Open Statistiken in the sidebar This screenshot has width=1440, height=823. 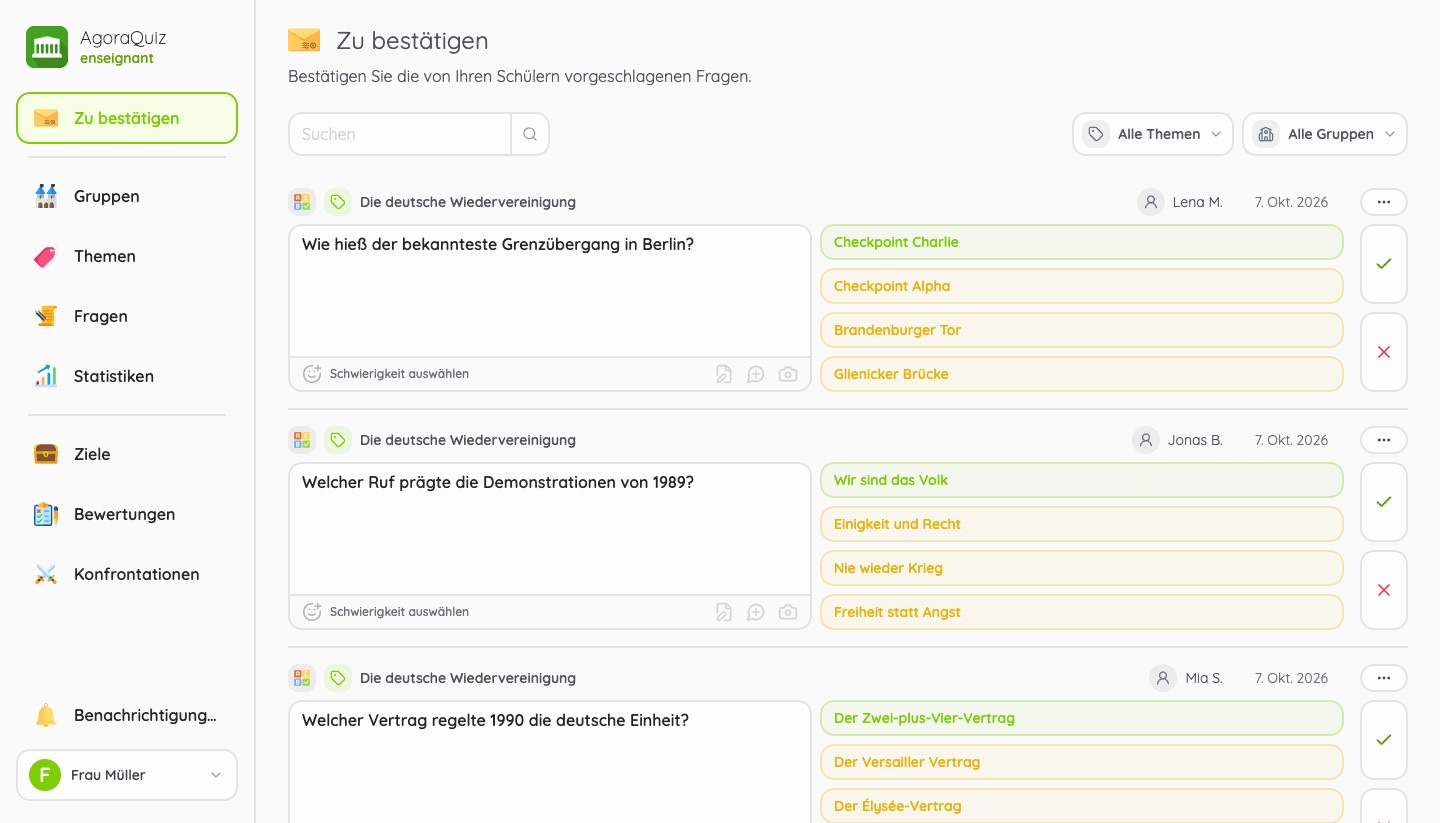pyautogui.click(x=127, y=376)
